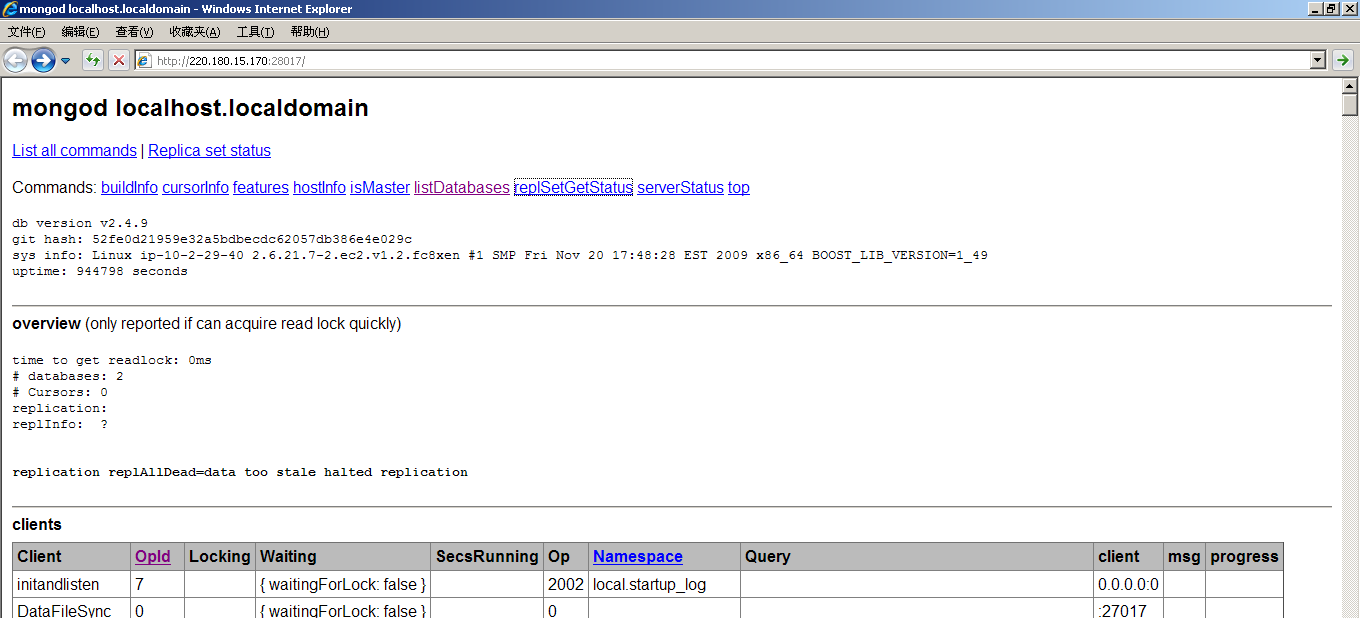The height and width of the screenshot is (618, 1360).
Task: Open the List all commands link
Action: pos(74,151)
